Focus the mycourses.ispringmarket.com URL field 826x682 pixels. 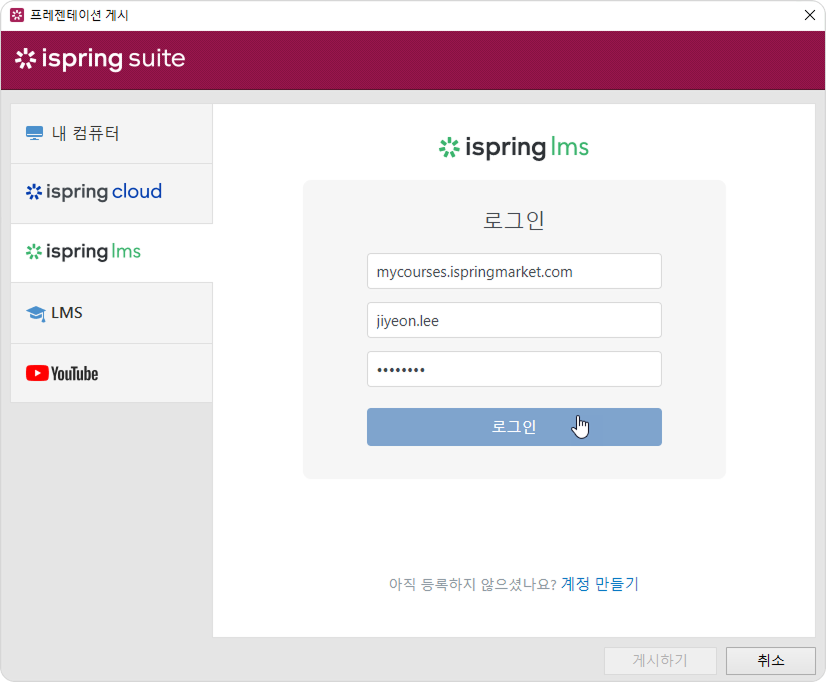(514, 271)
